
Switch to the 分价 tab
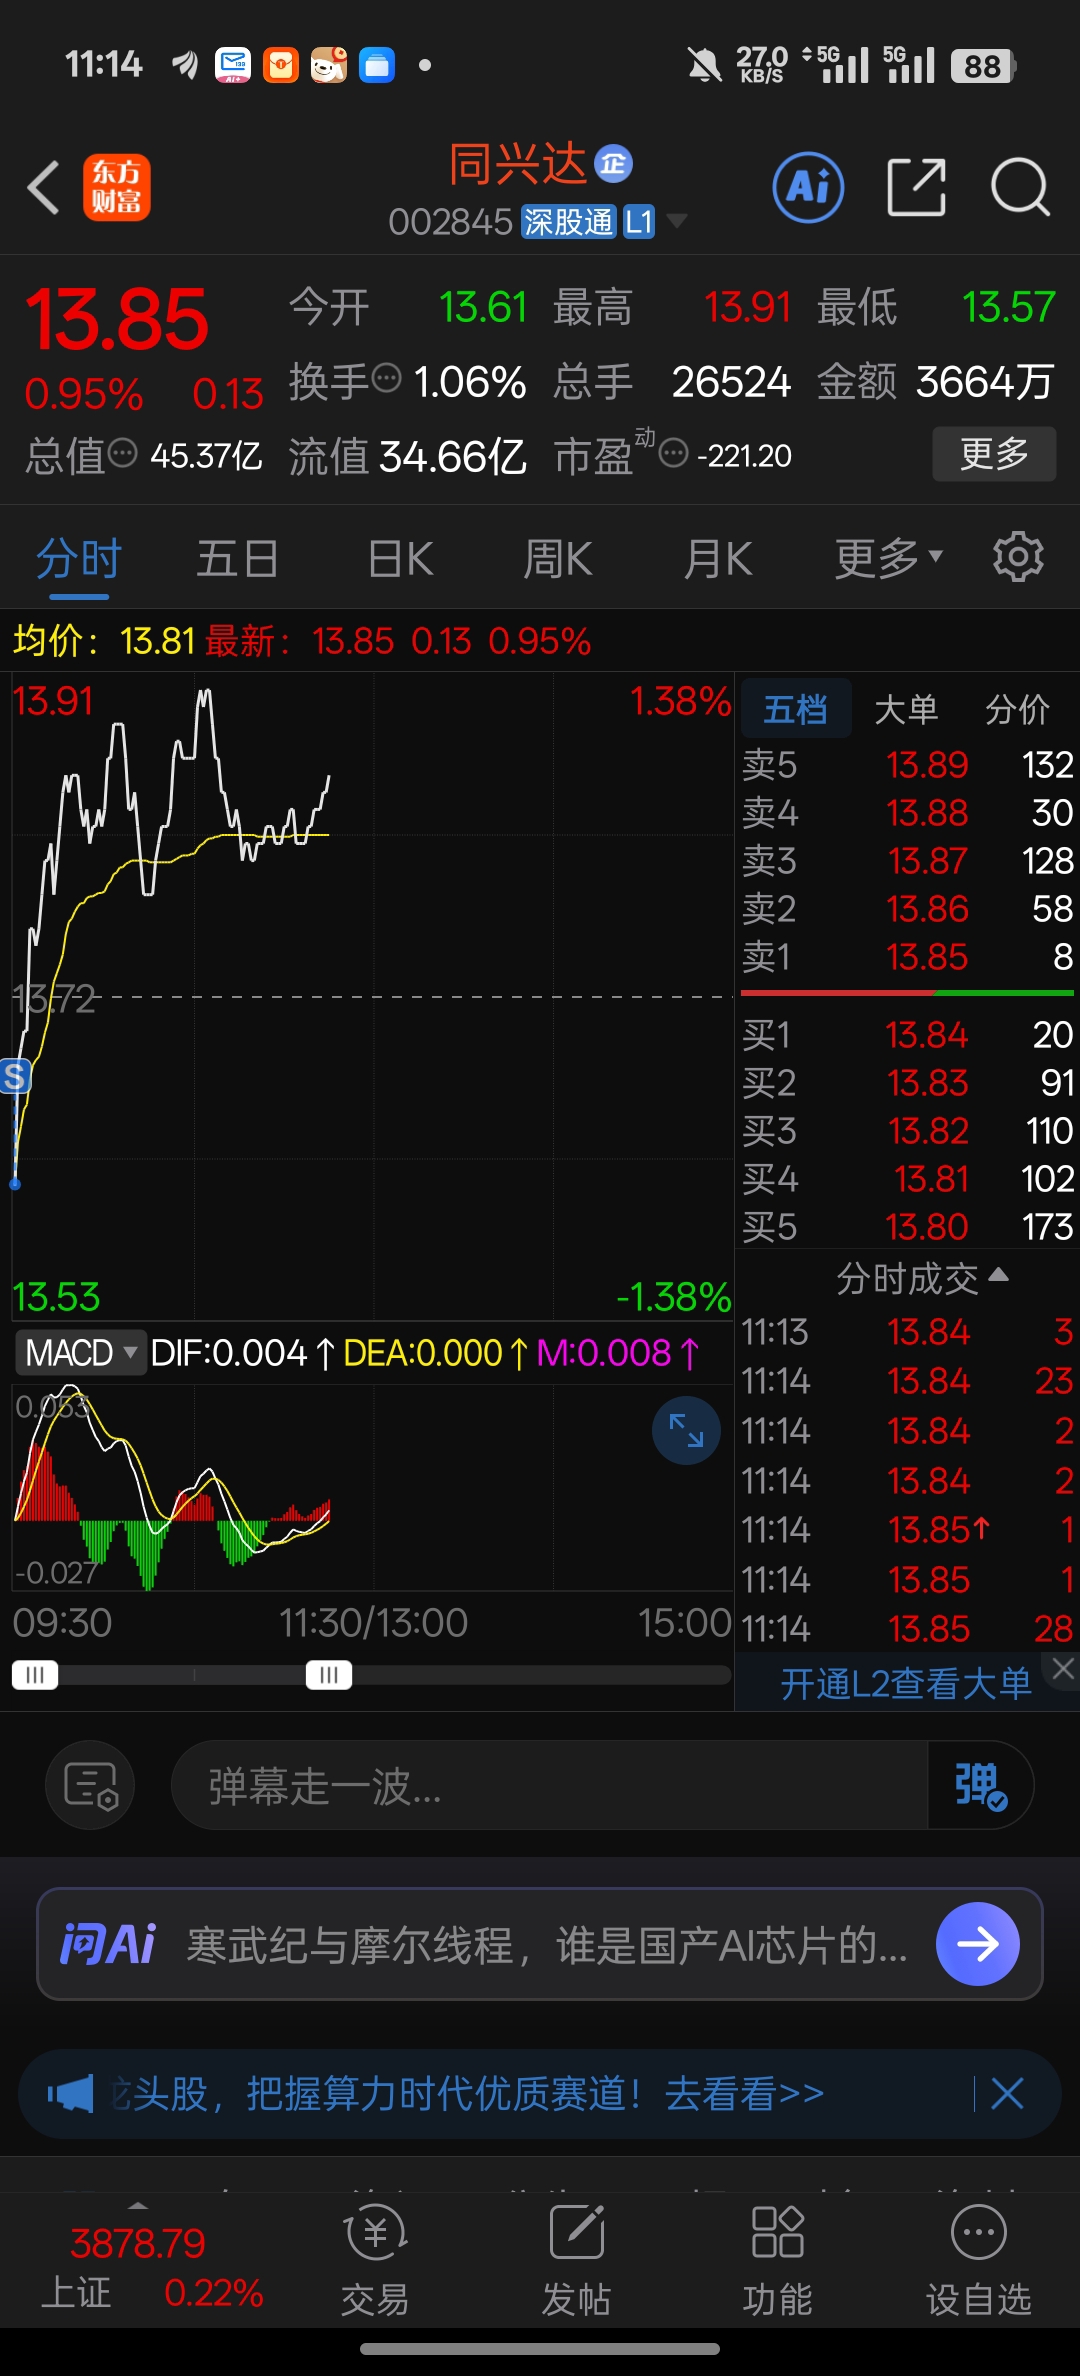tap(1017, 709)
